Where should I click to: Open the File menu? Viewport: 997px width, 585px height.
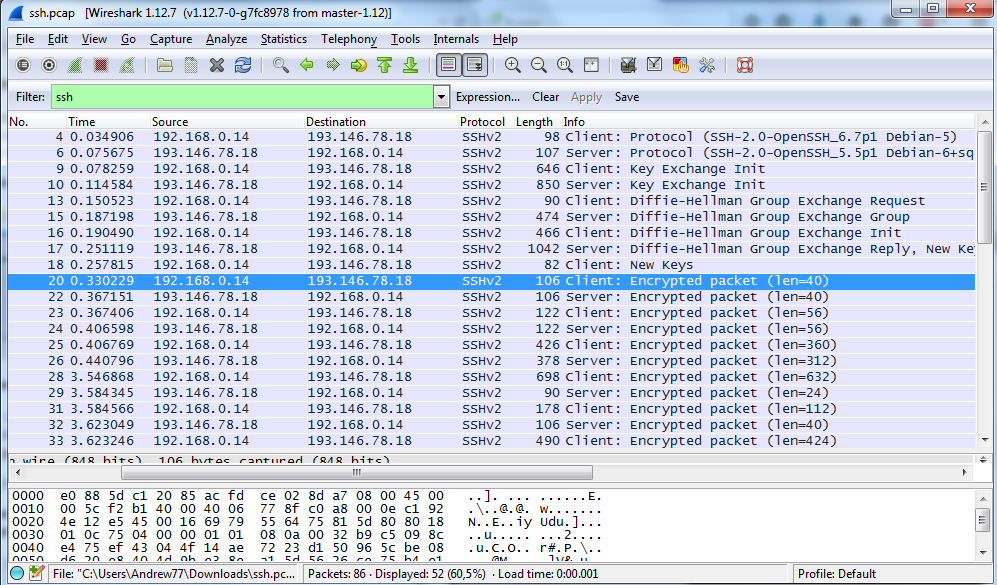click(25, 39)
